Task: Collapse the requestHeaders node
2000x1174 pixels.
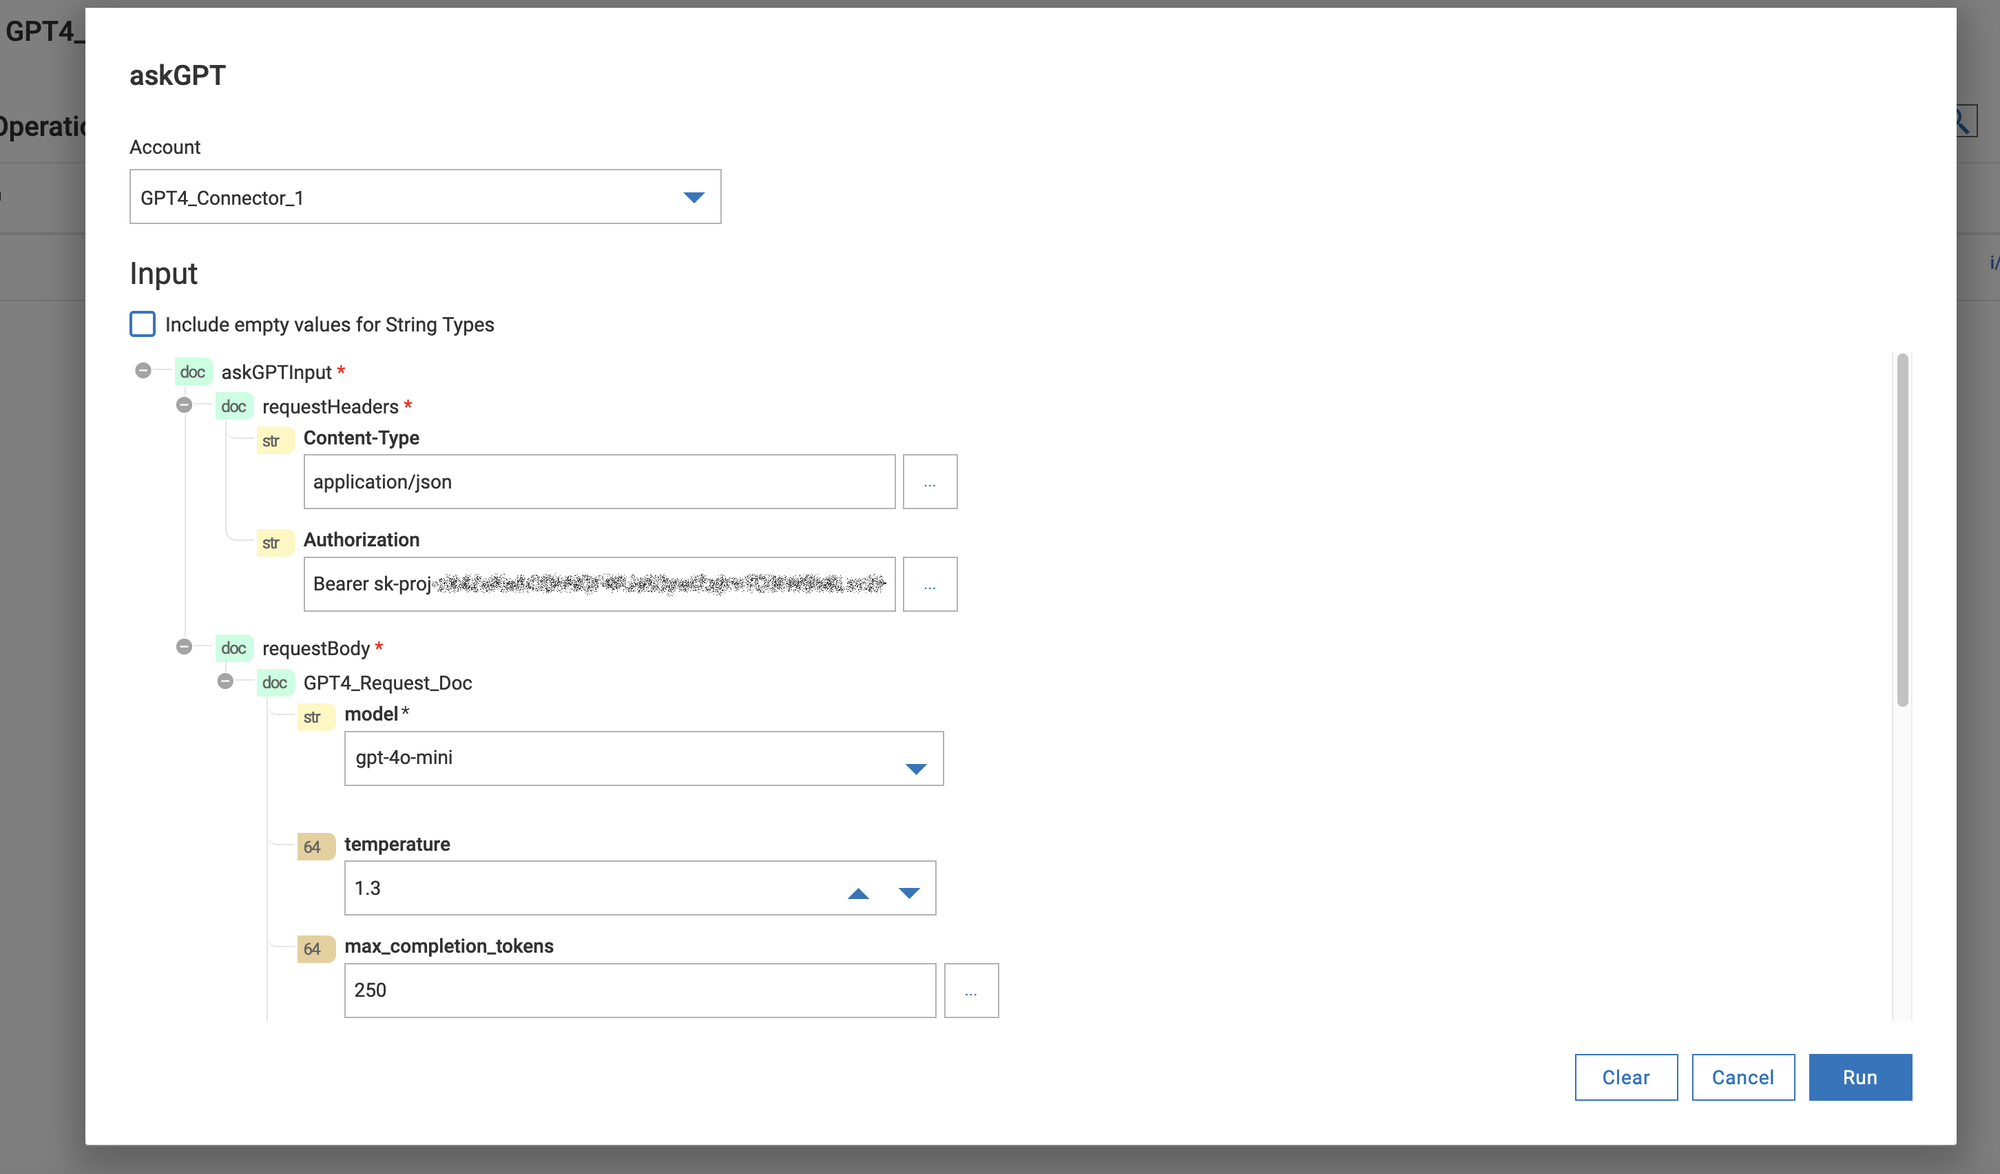Action: (x=184, y=405)
